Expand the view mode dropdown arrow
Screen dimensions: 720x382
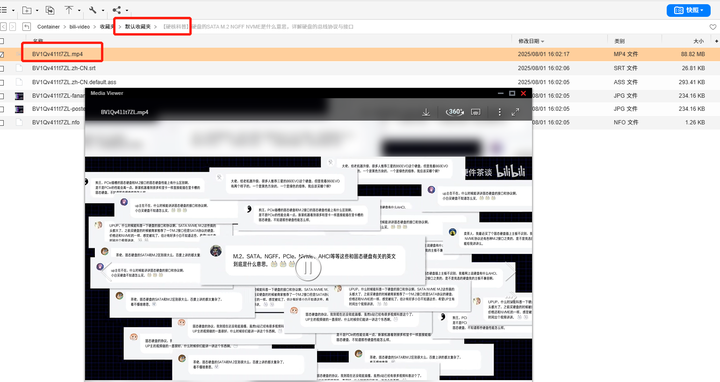click(x=13, y=10)
